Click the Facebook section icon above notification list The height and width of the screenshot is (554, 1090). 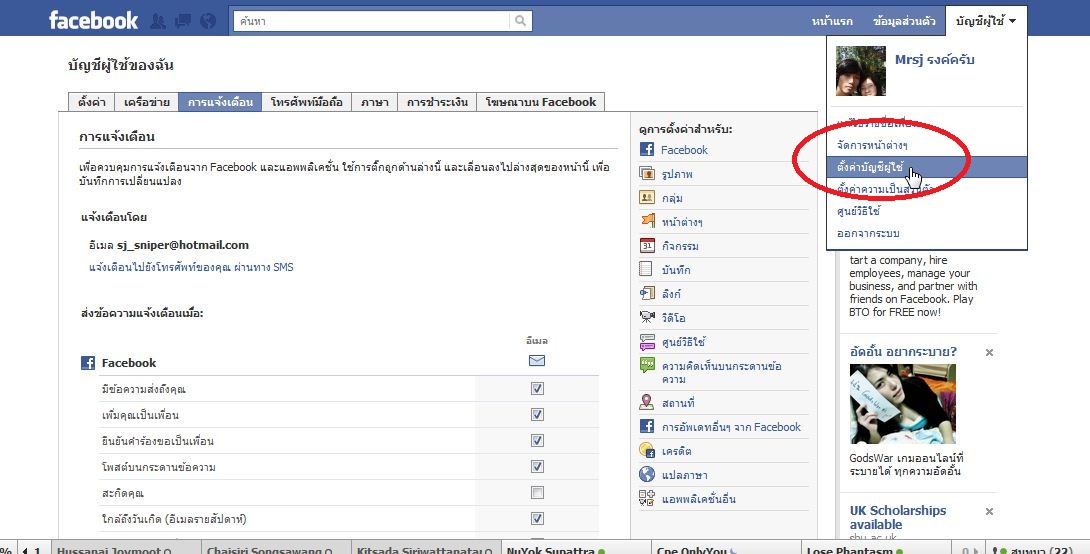click(x=88, y=362)
